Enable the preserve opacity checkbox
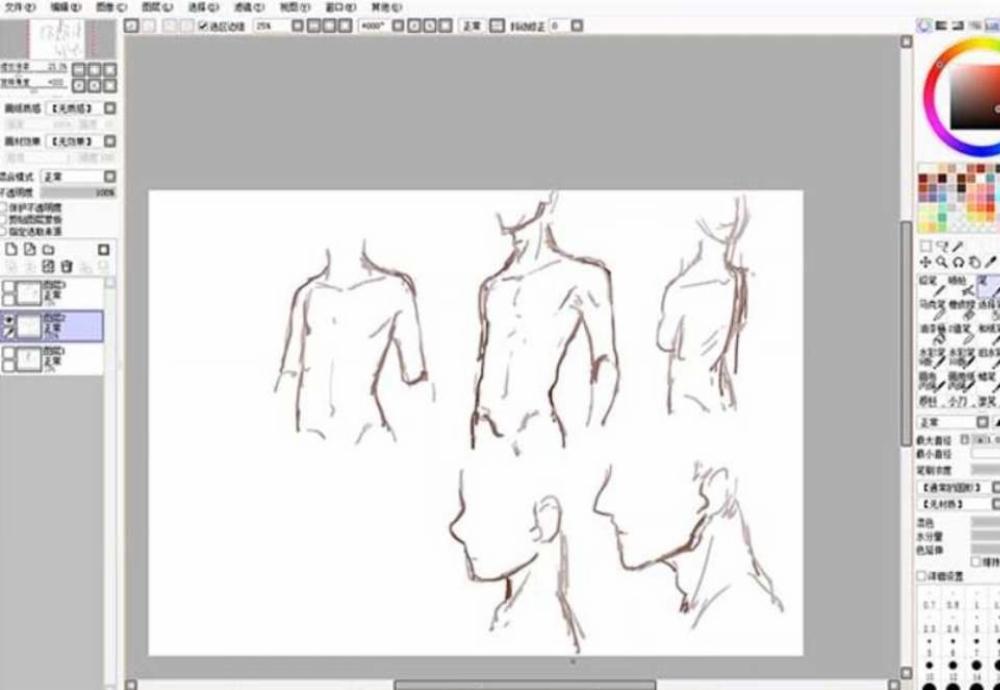The height and width of the screenshot is (690, 1000). 4,208
